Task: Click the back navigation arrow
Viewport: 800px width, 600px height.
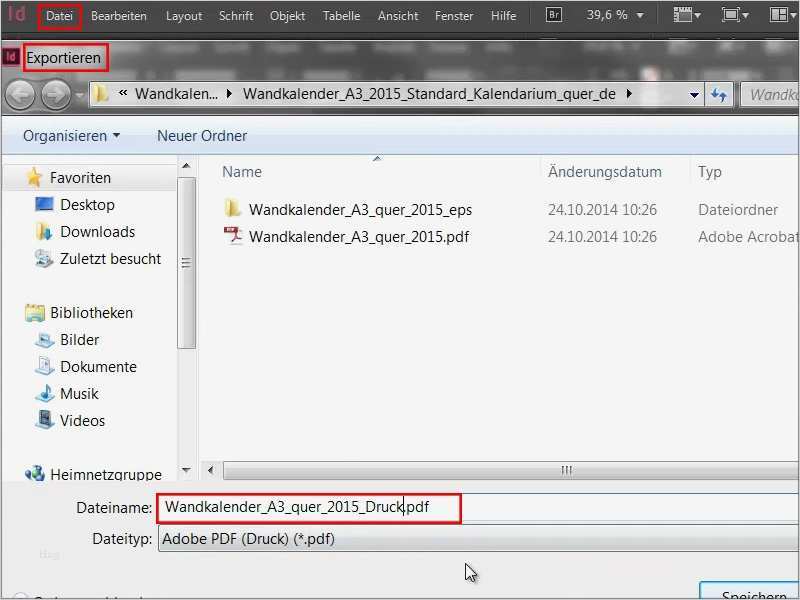Action: (x=20, y=94)
